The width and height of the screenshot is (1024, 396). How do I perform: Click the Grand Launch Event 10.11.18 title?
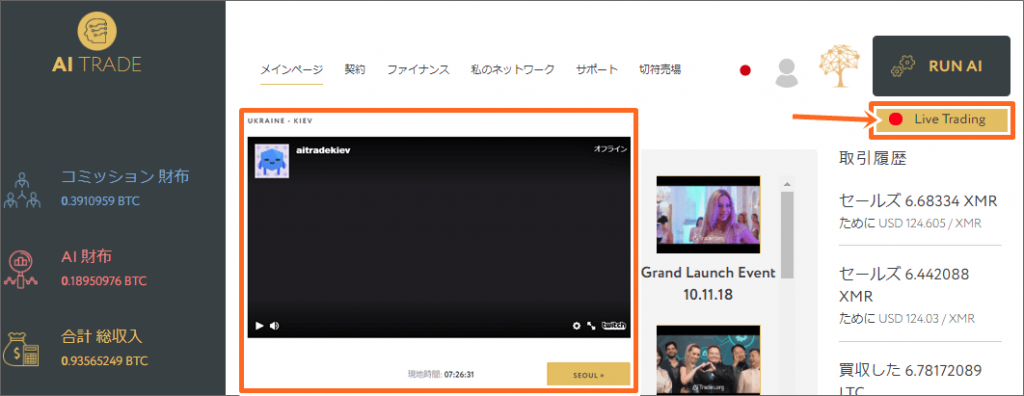(x=709, y=284)
